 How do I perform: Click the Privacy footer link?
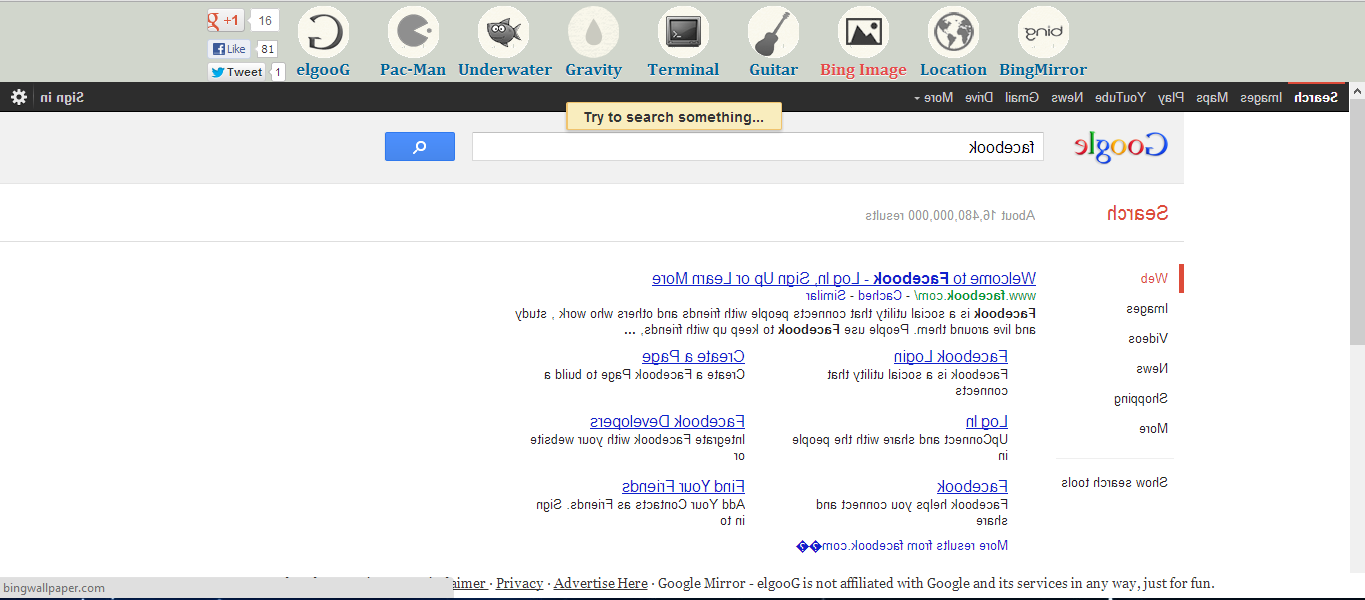[x=519, y=583]
